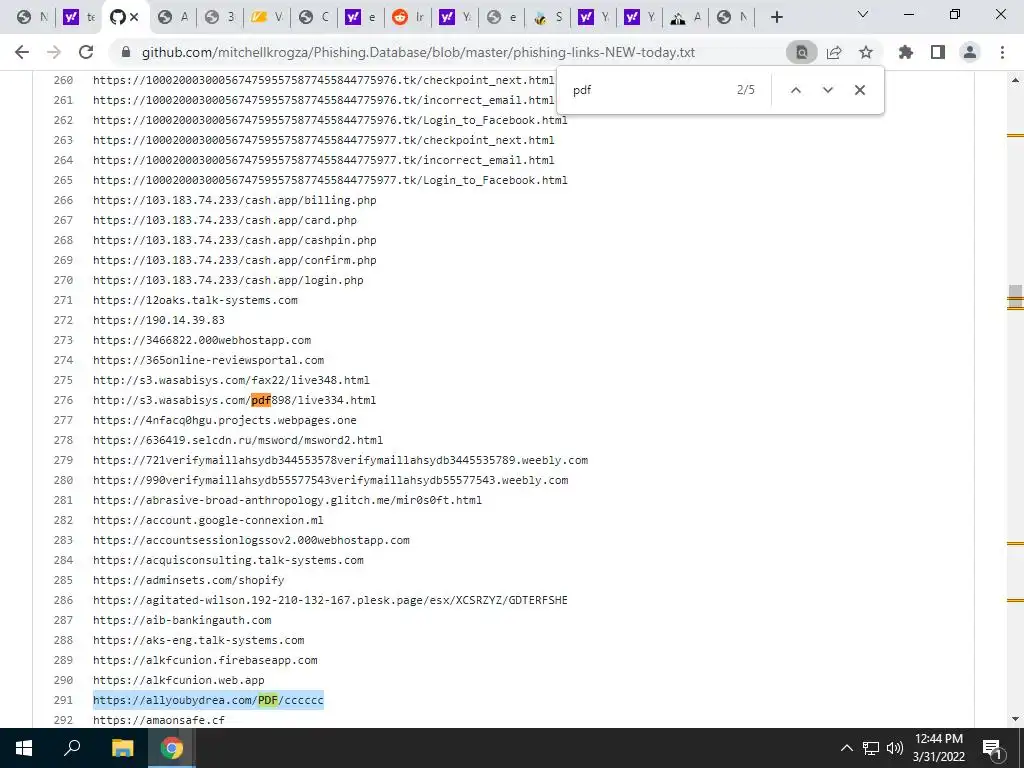This screenshot has height=768, width=1024.
Task: Click the amaonsafe.cf line
Action: [x=159, y=720]
